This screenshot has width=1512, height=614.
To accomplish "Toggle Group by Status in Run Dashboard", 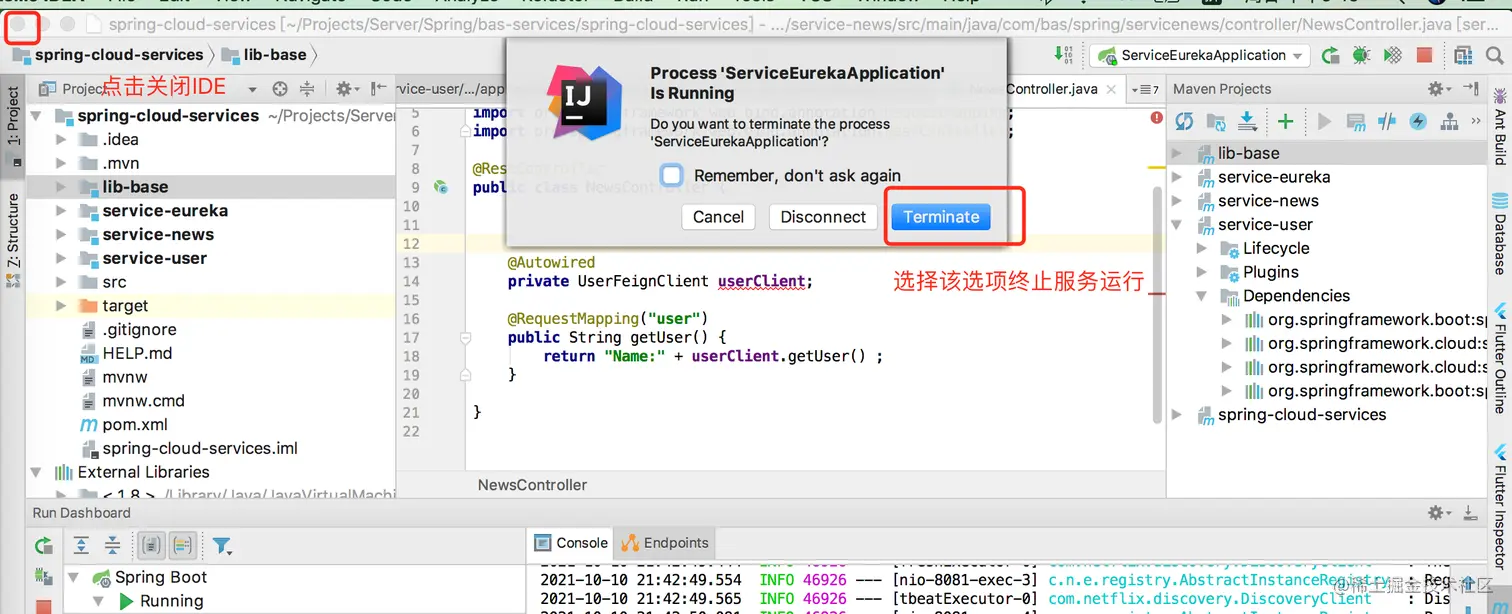I will (x=182, y=546).
